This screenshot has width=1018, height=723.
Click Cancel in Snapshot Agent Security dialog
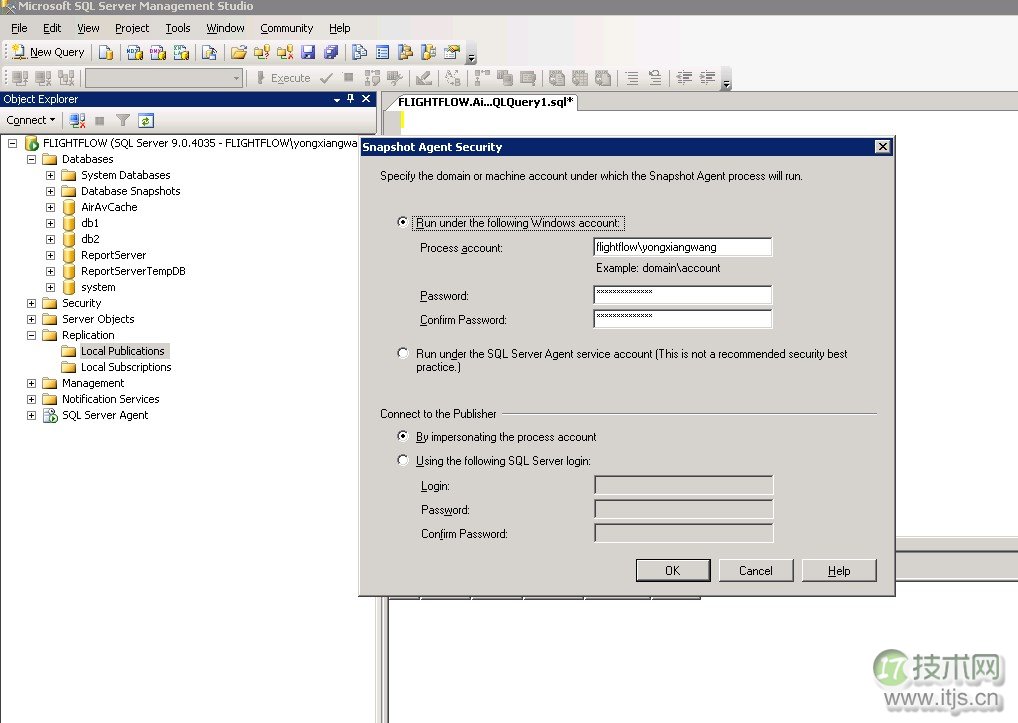click(756, 570)
